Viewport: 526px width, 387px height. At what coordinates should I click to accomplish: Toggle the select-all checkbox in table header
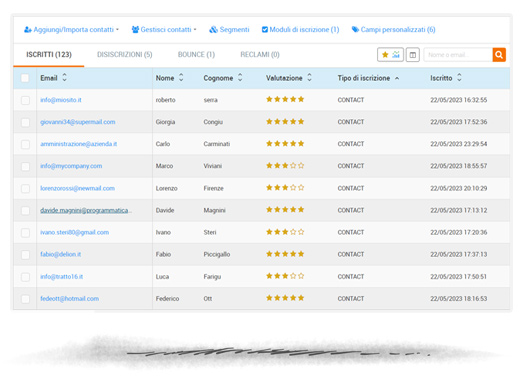[25, 78]
